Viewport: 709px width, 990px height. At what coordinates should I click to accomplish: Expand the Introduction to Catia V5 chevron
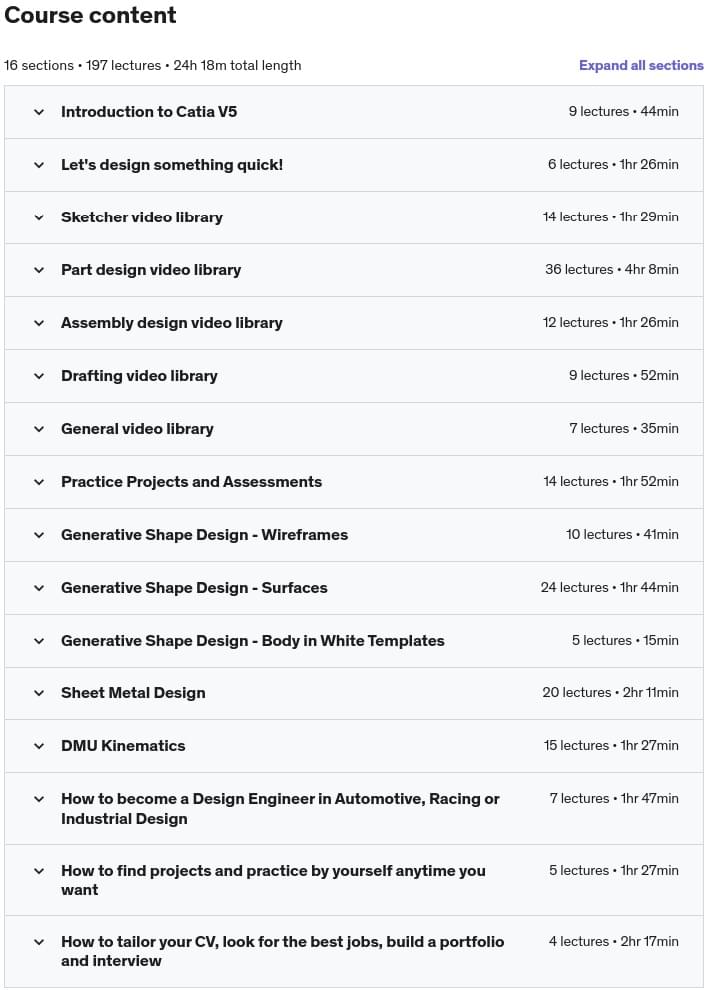(x=39, y=112)
